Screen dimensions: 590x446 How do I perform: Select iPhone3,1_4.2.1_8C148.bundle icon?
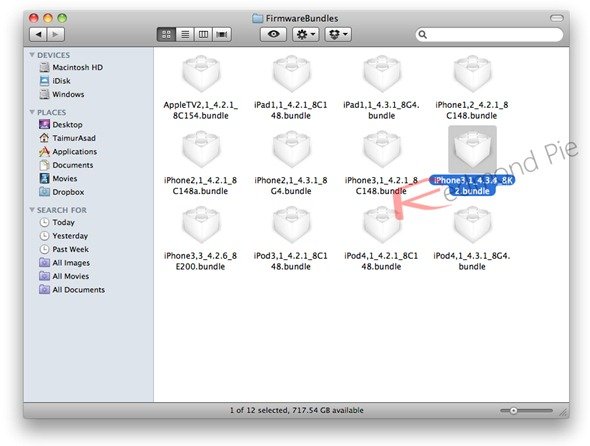382,149
